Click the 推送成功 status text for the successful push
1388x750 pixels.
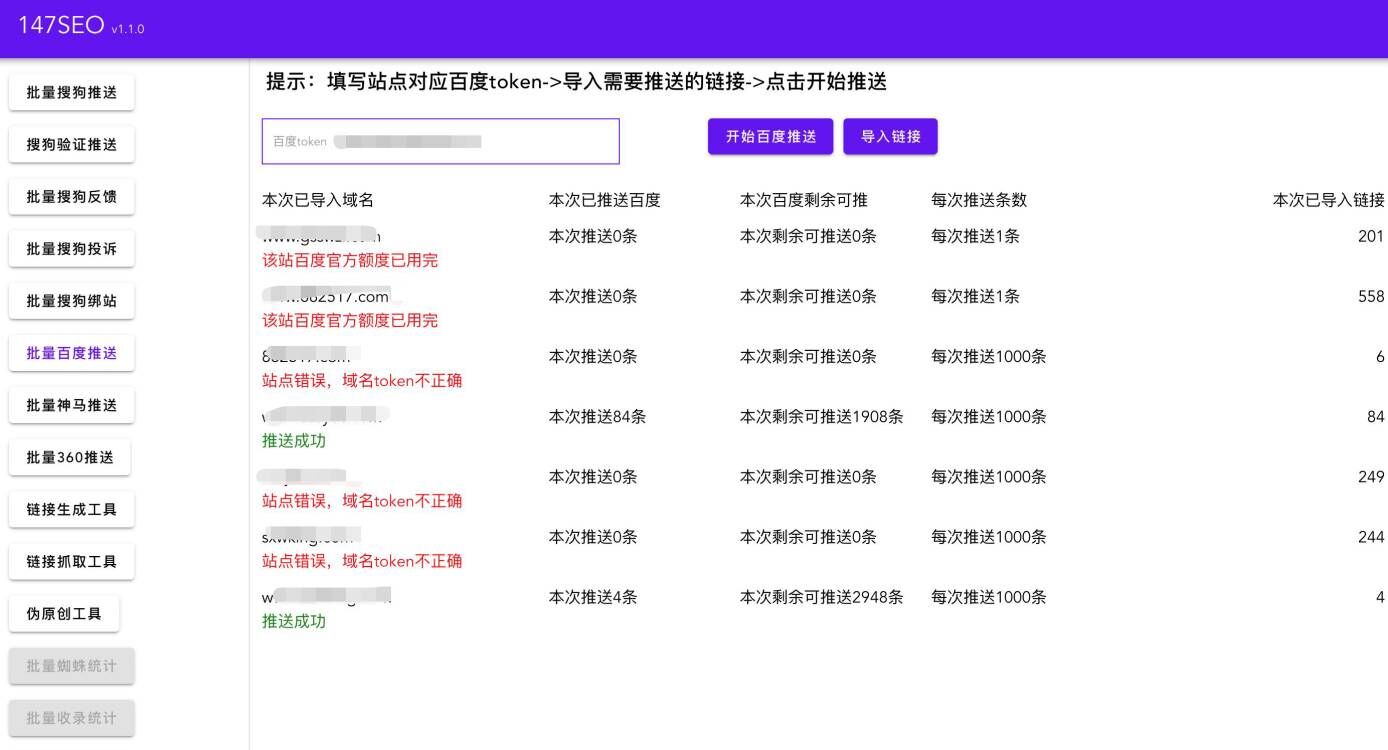click(295, 440)
